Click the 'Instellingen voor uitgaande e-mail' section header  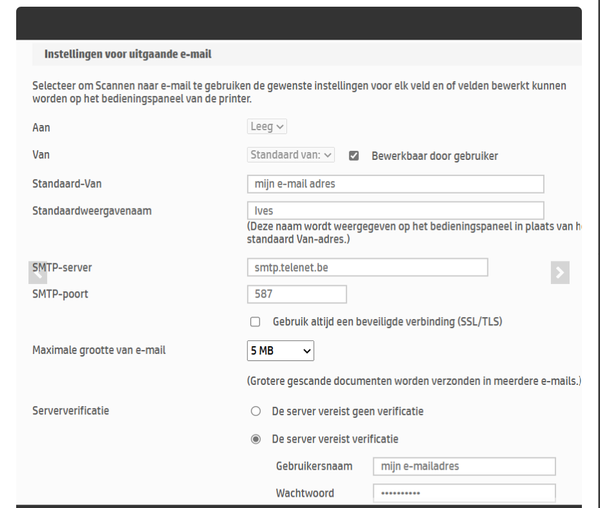(x=128, y=54)
